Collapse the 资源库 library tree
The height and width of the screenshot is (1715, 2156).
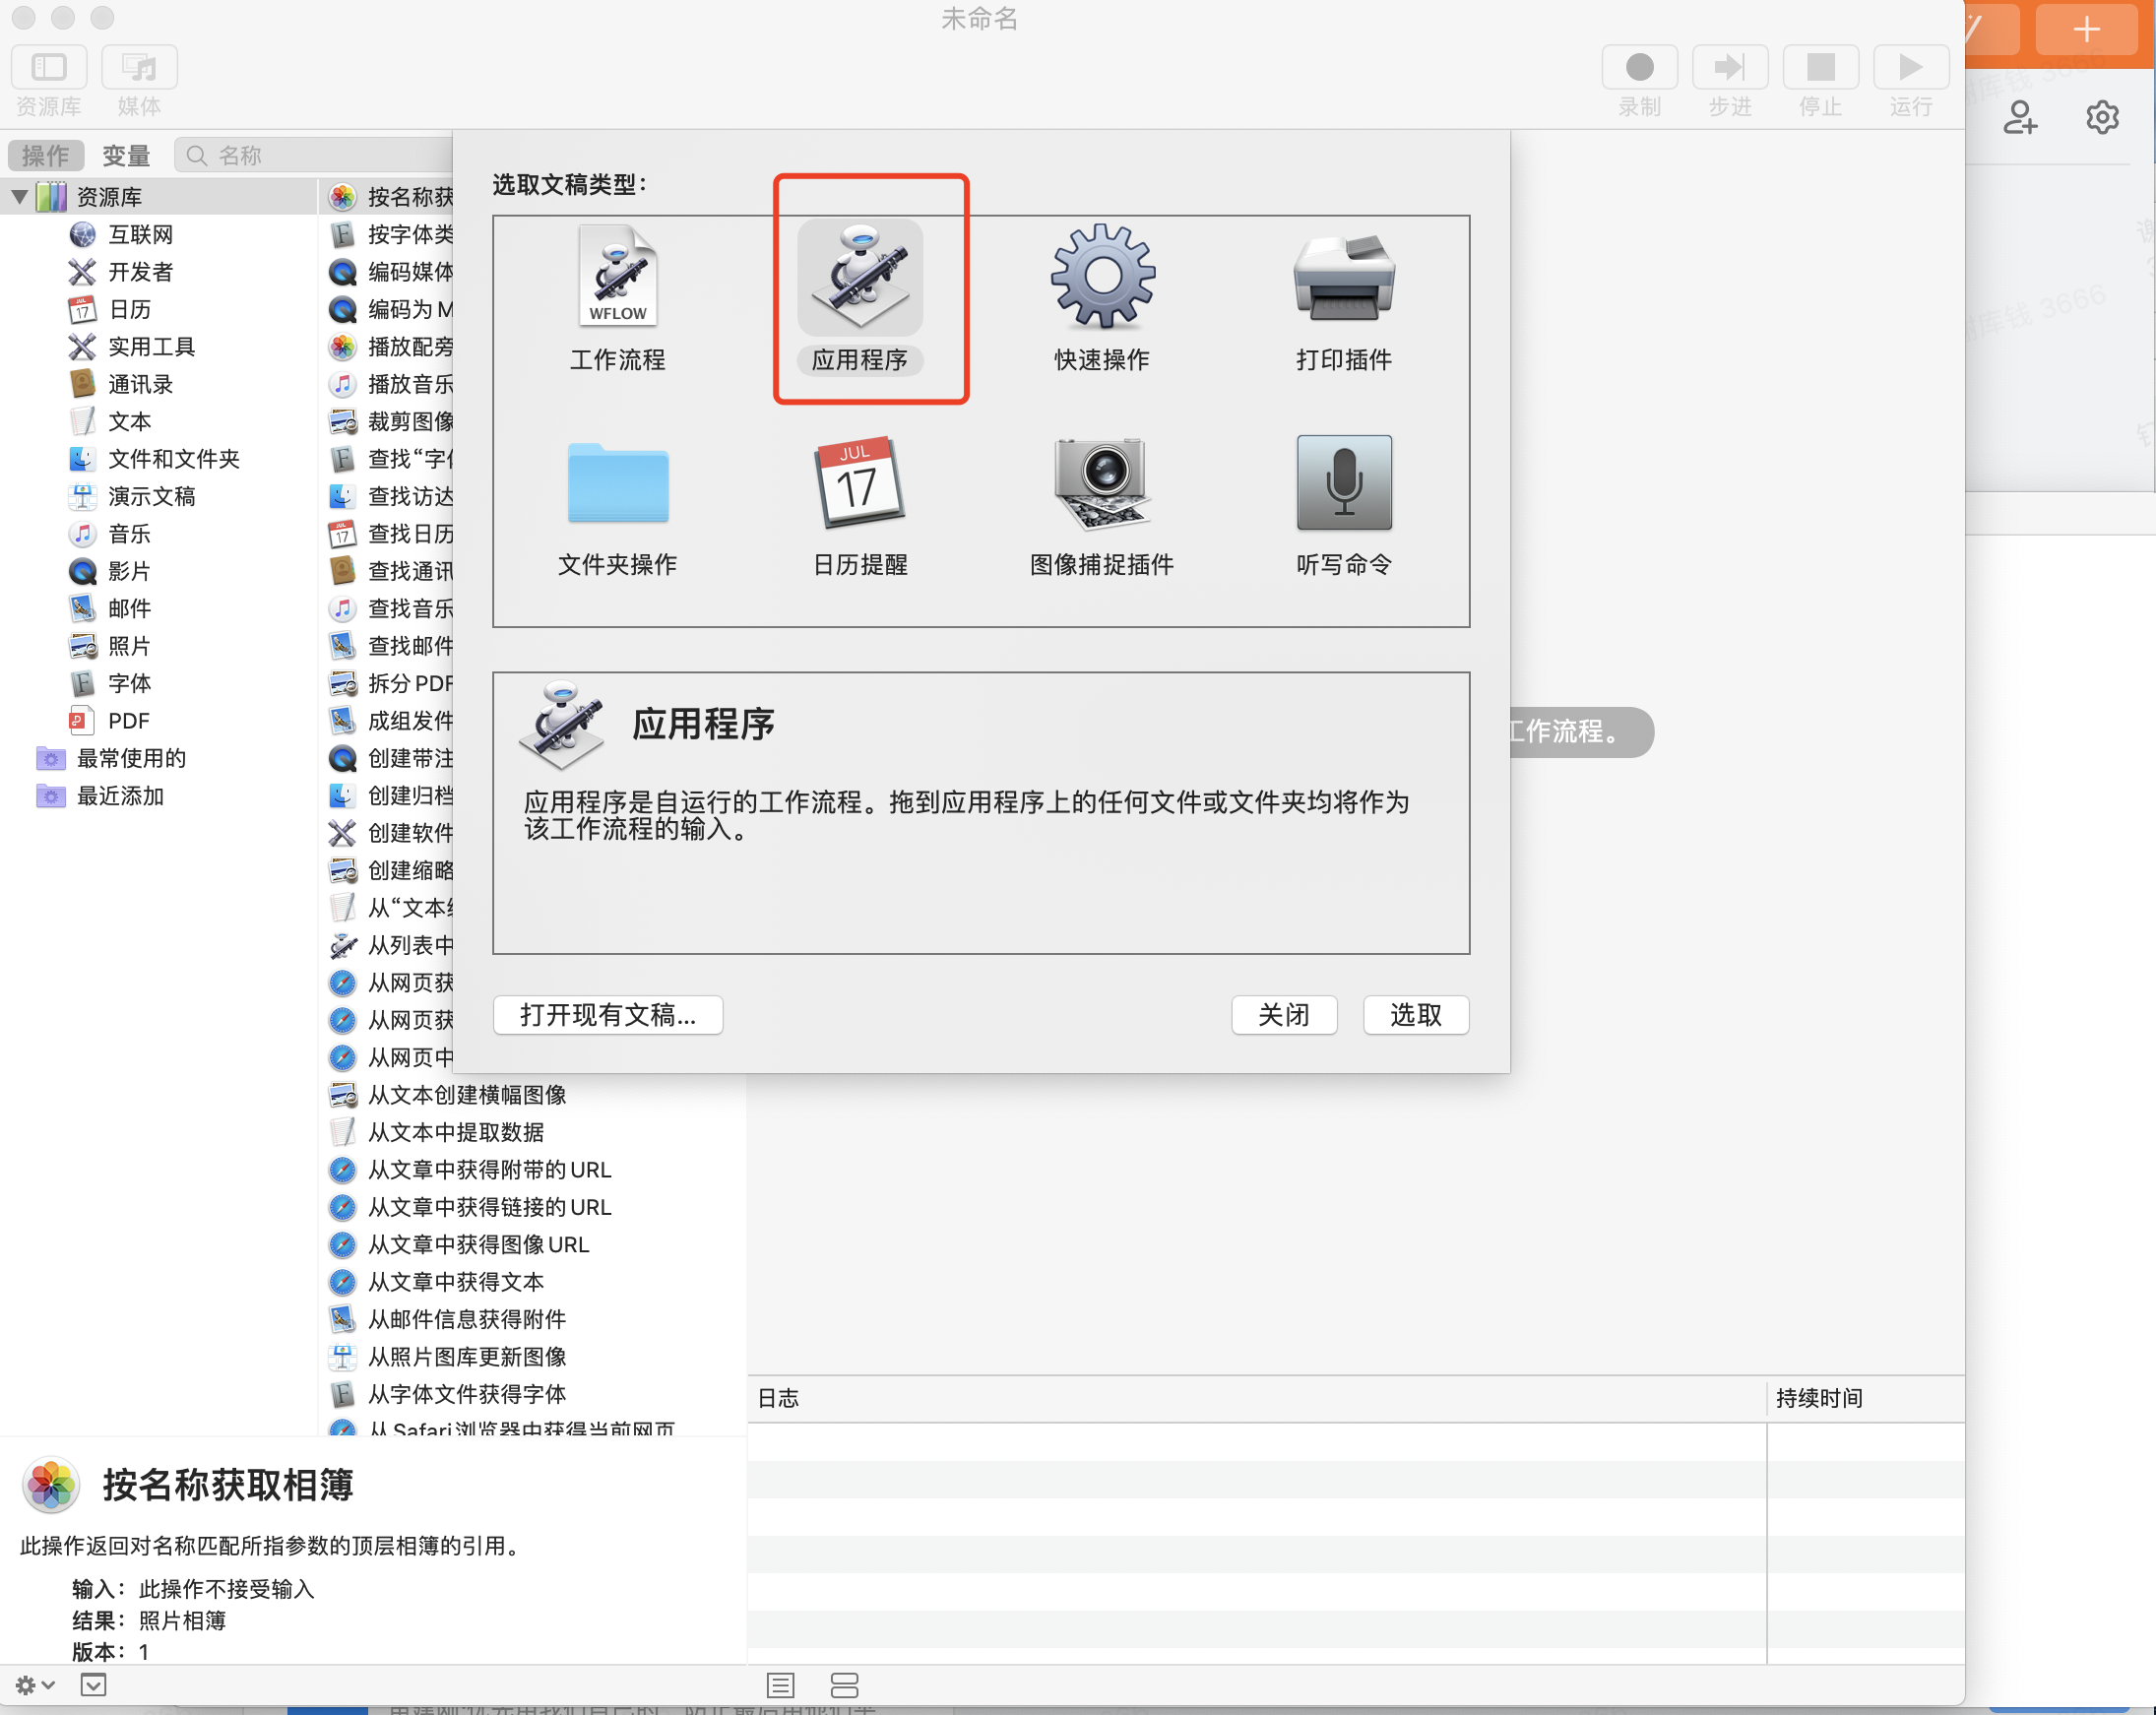(x=19, y=196)
